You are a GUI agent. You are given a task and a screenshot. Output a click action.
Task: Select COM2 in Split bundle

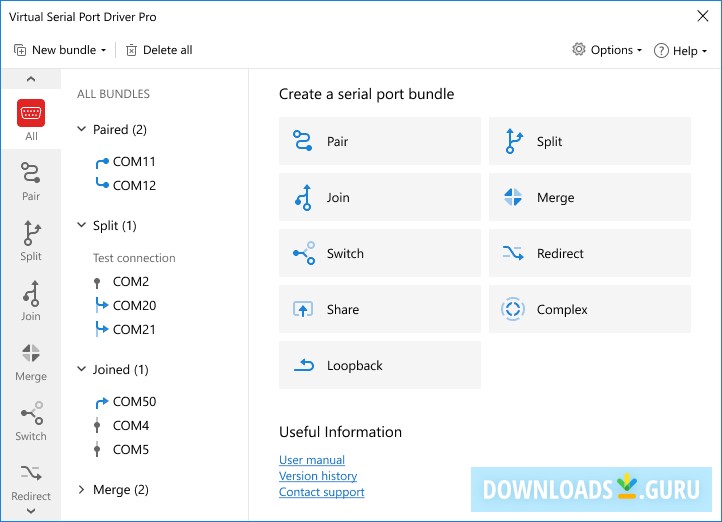coord(131,281)
